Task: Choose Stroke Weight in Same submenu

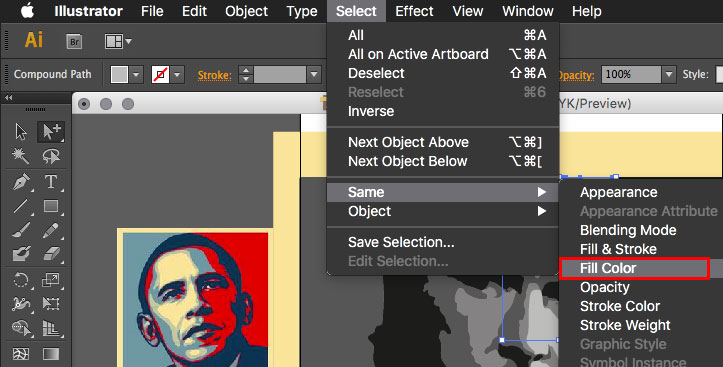Action: tap(641, 325)
